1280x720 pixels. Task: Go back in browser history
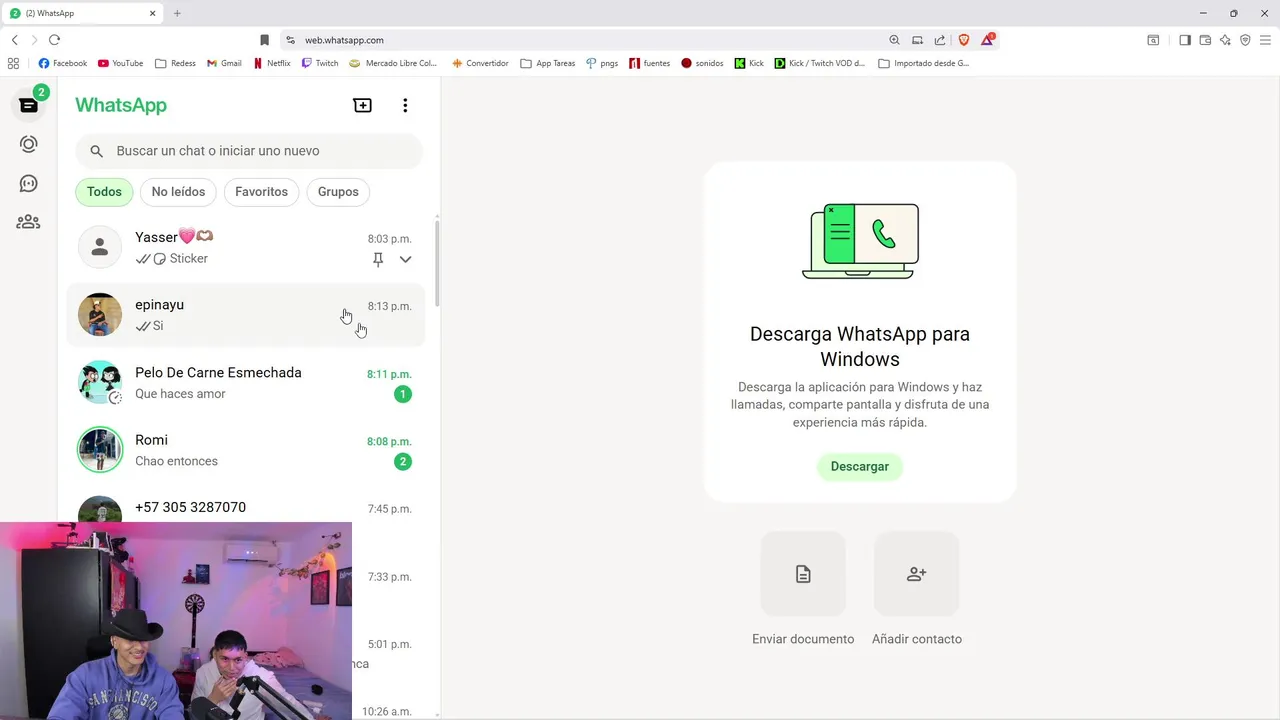[14, 40]
